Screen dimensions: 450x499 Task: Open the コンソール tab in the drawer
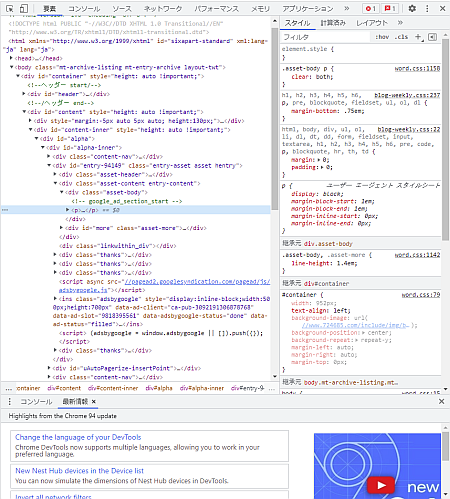[36, 402]
